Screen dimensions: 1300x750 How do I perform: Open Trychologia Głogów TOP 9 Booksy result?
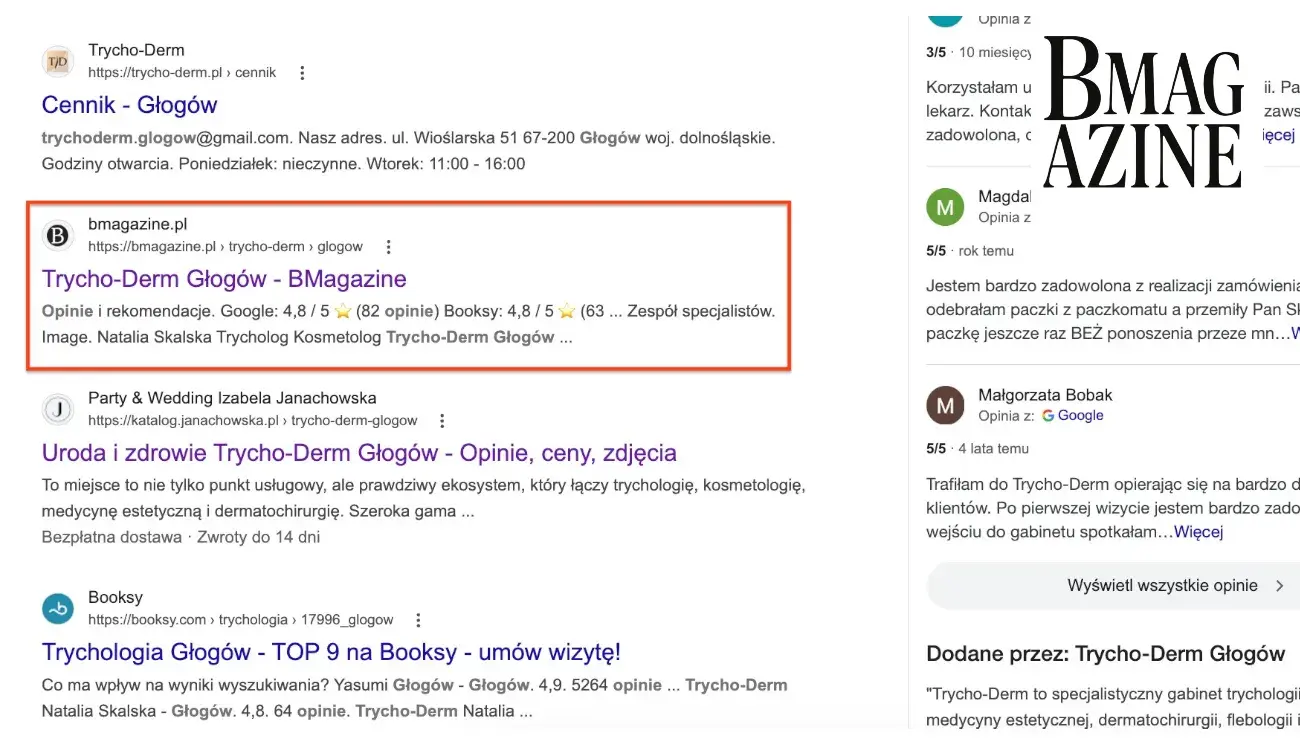331,653
